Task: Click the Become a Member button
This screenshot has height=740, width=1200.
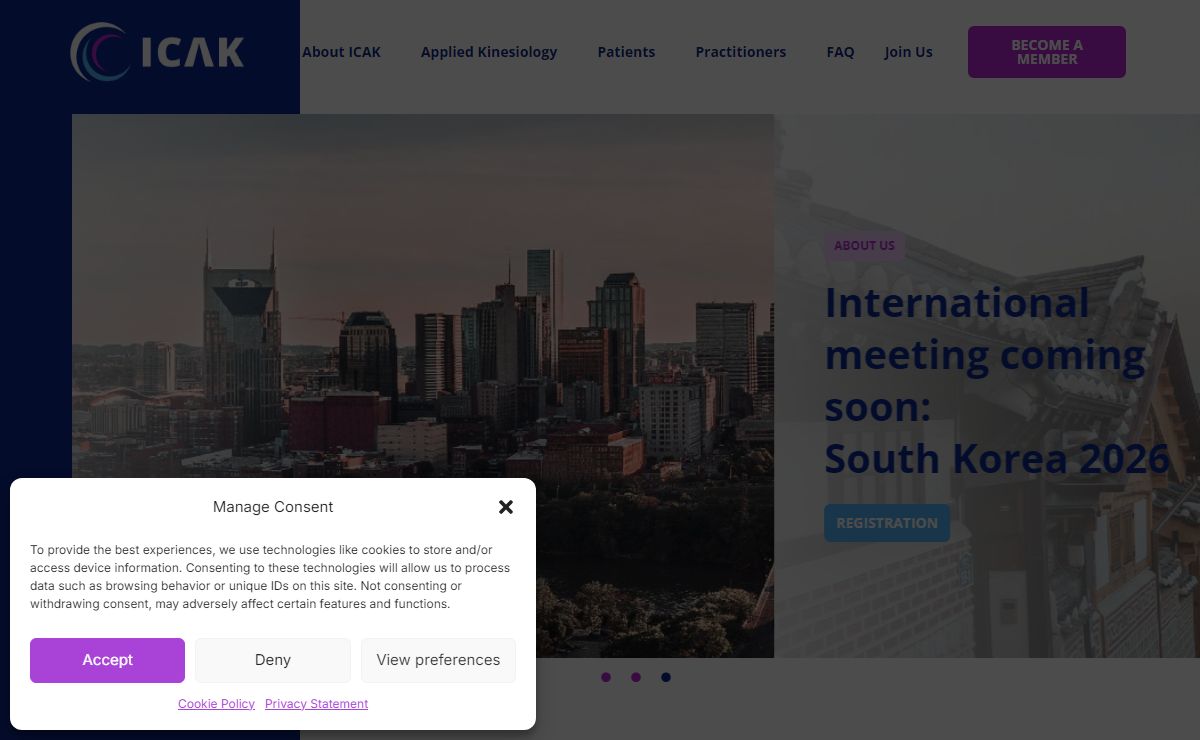Action: [x=1047, y=52]
